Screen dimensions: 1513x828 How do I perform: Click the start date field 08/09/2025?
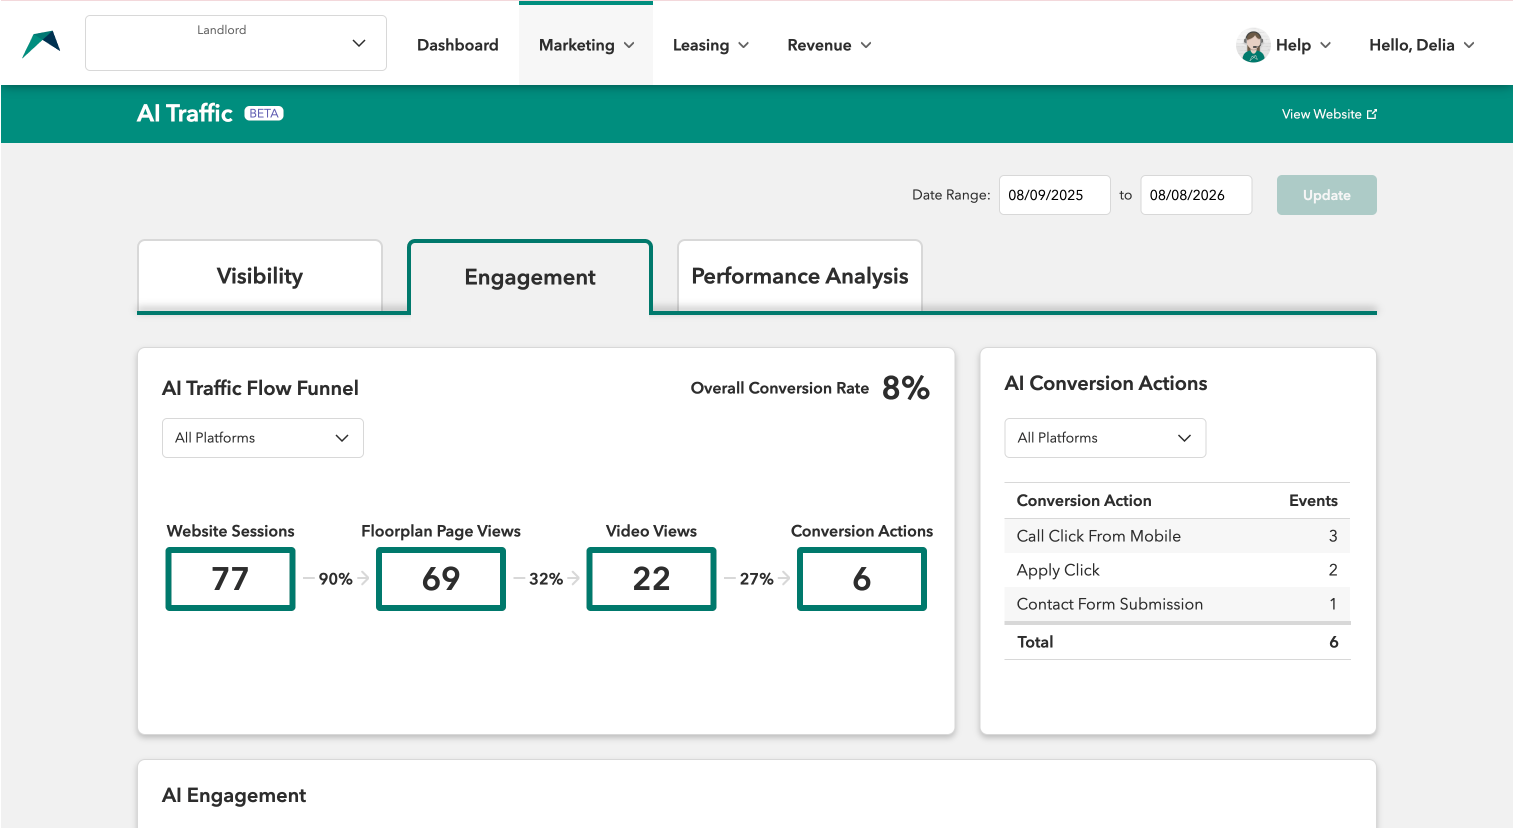(x=1054, y=195)
